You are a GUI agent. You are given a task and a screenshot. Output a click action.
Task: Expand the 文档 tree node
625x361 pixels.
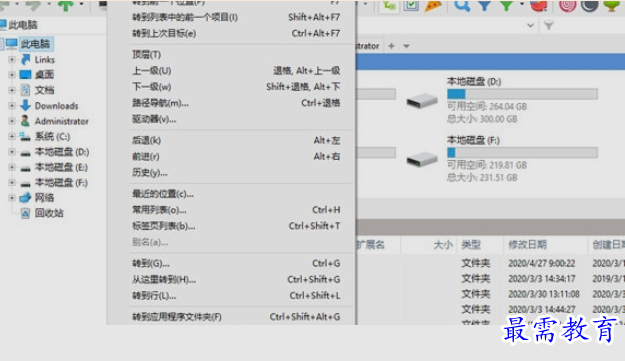pyautogui.click(x=12, y=90)
